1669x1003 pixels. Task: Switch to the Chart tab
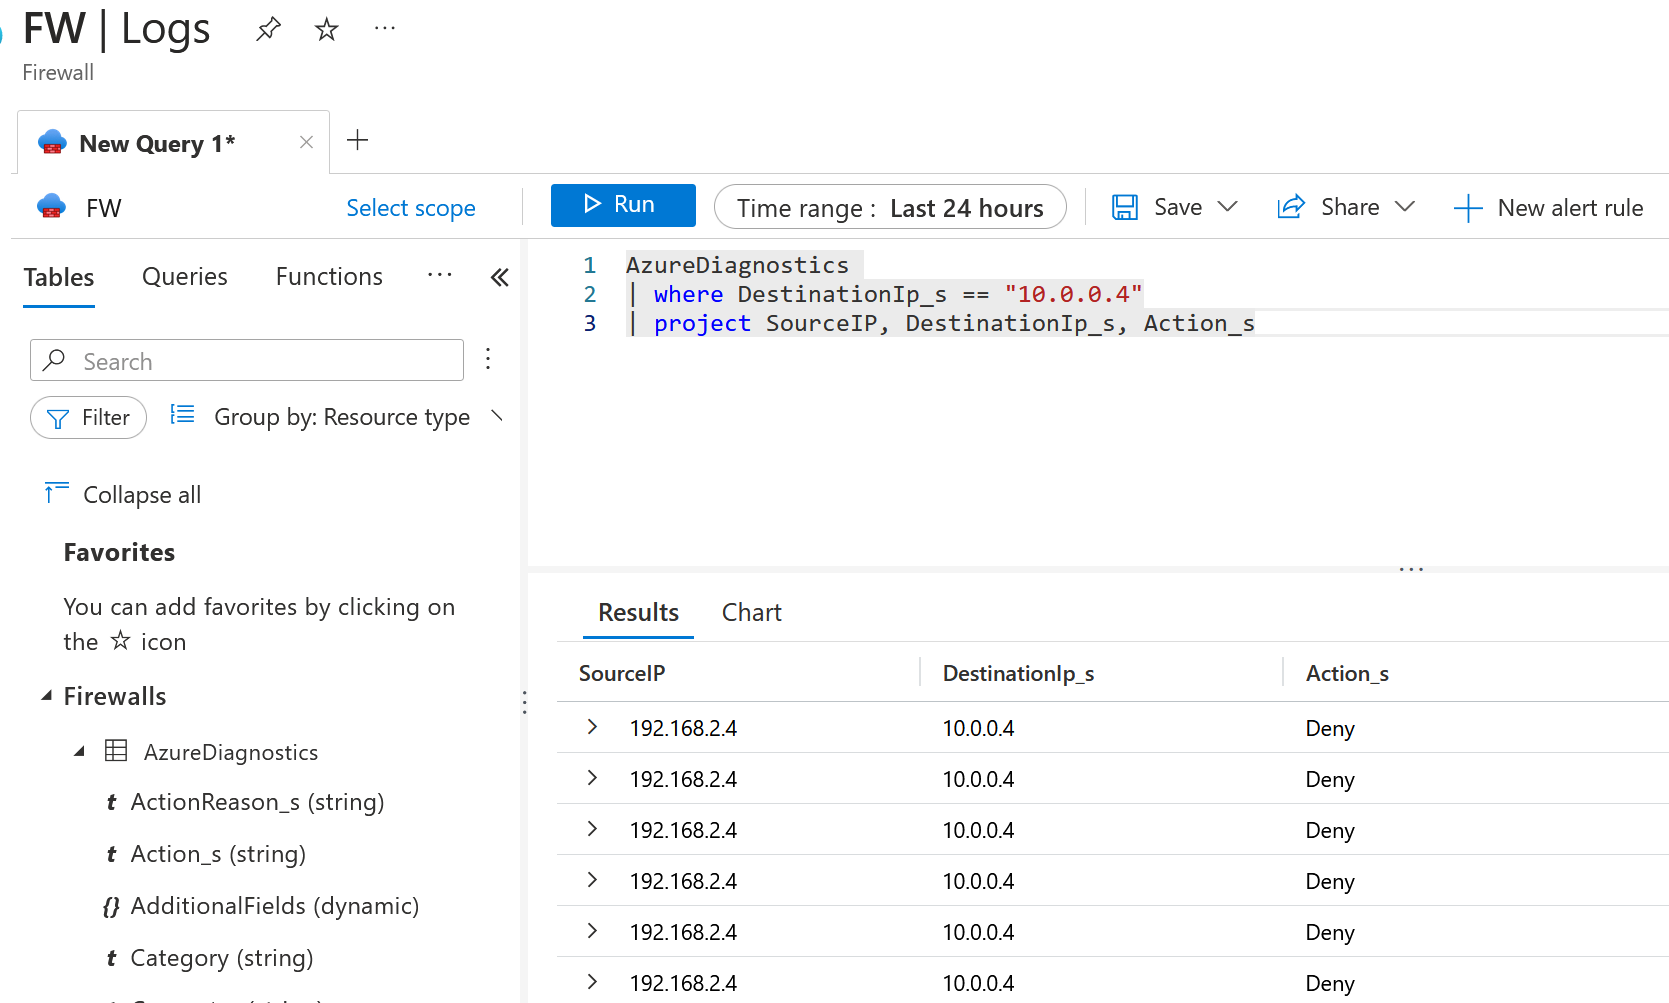752,612
